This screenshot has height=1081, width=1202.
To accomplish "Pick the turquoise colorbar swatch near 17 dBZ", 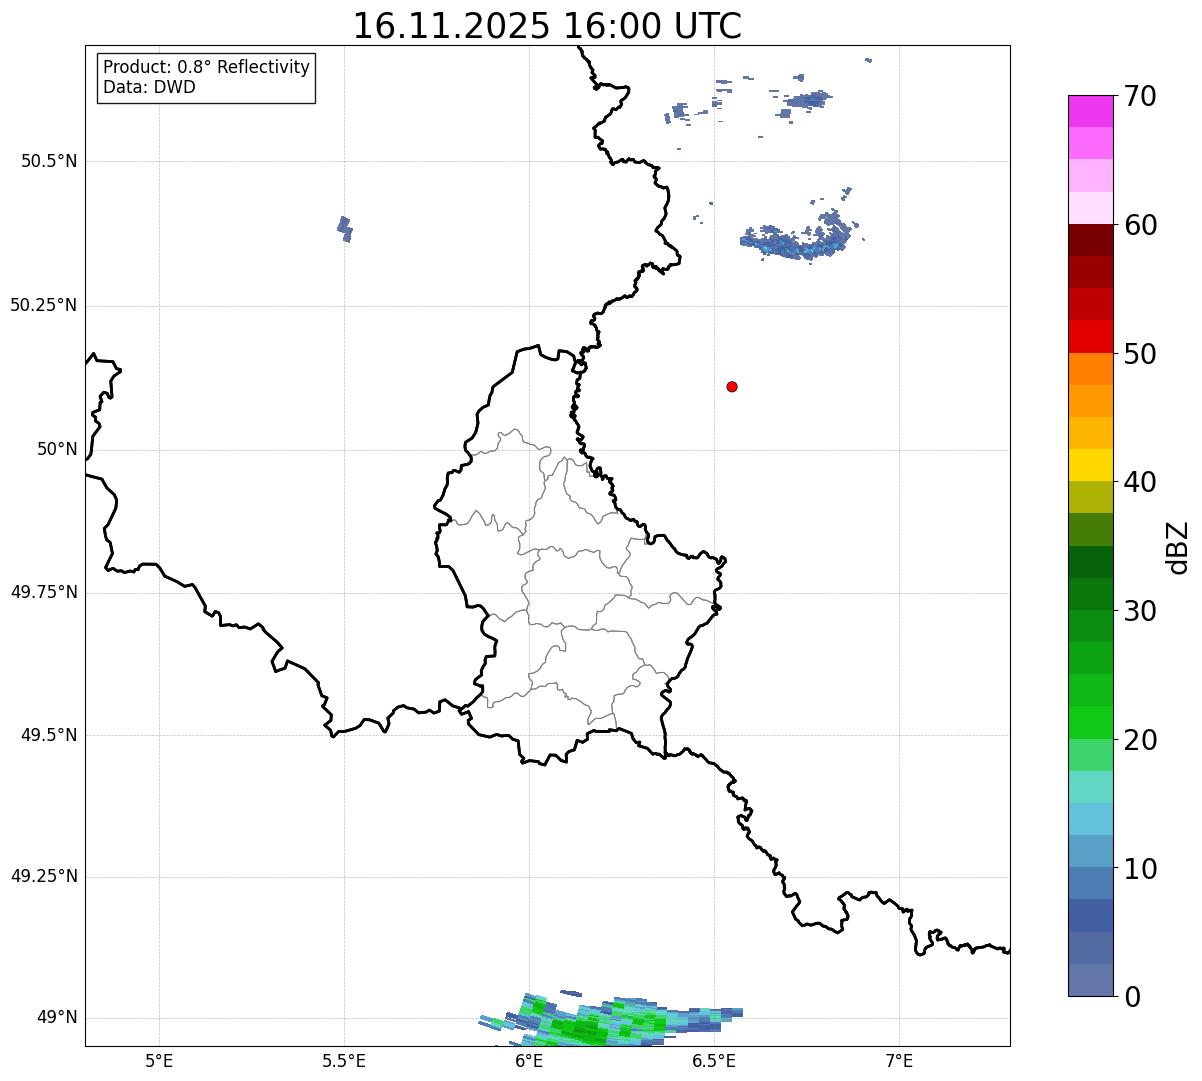I will pos(1091,787).
